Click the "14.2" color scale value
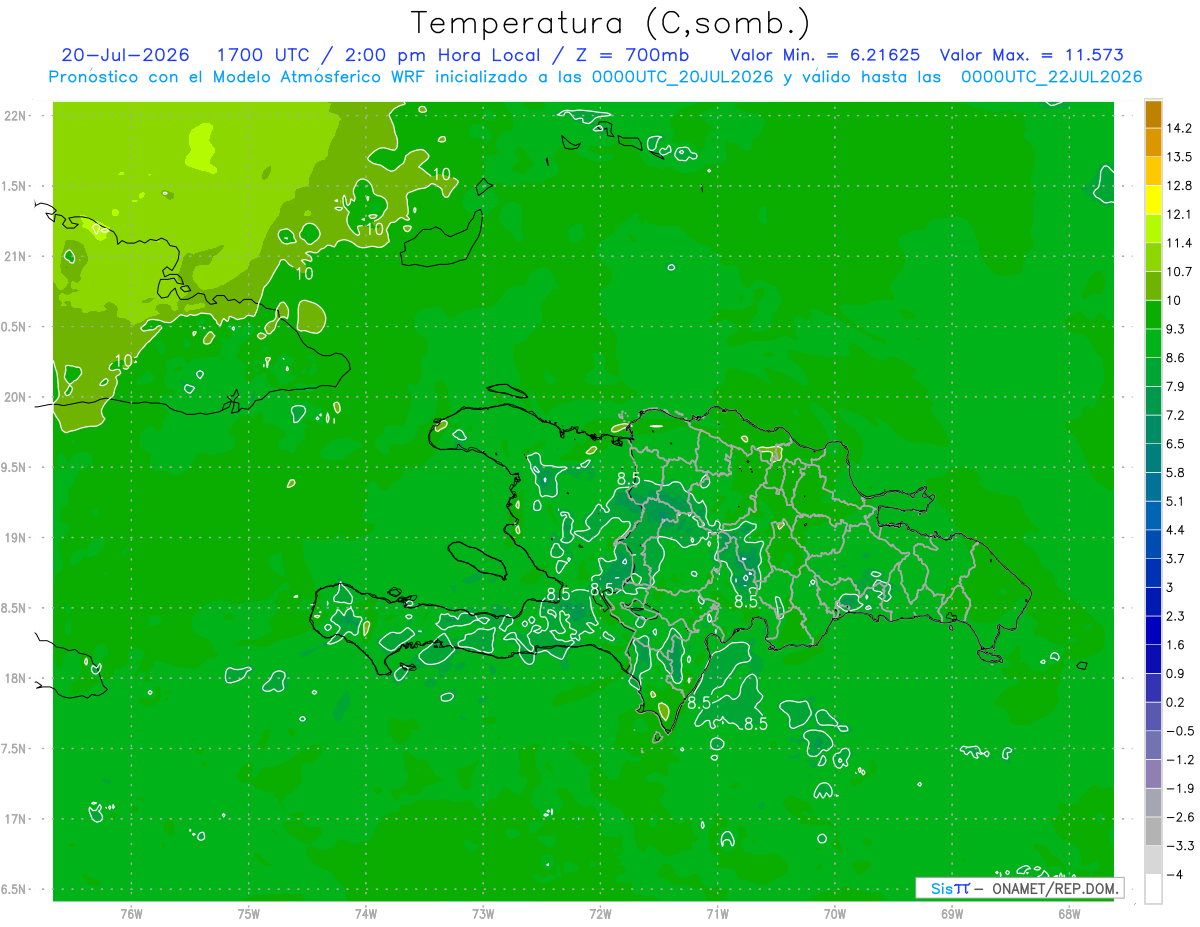The image size is (1200, 927). pyautogui.click(x=1179, y=128)
